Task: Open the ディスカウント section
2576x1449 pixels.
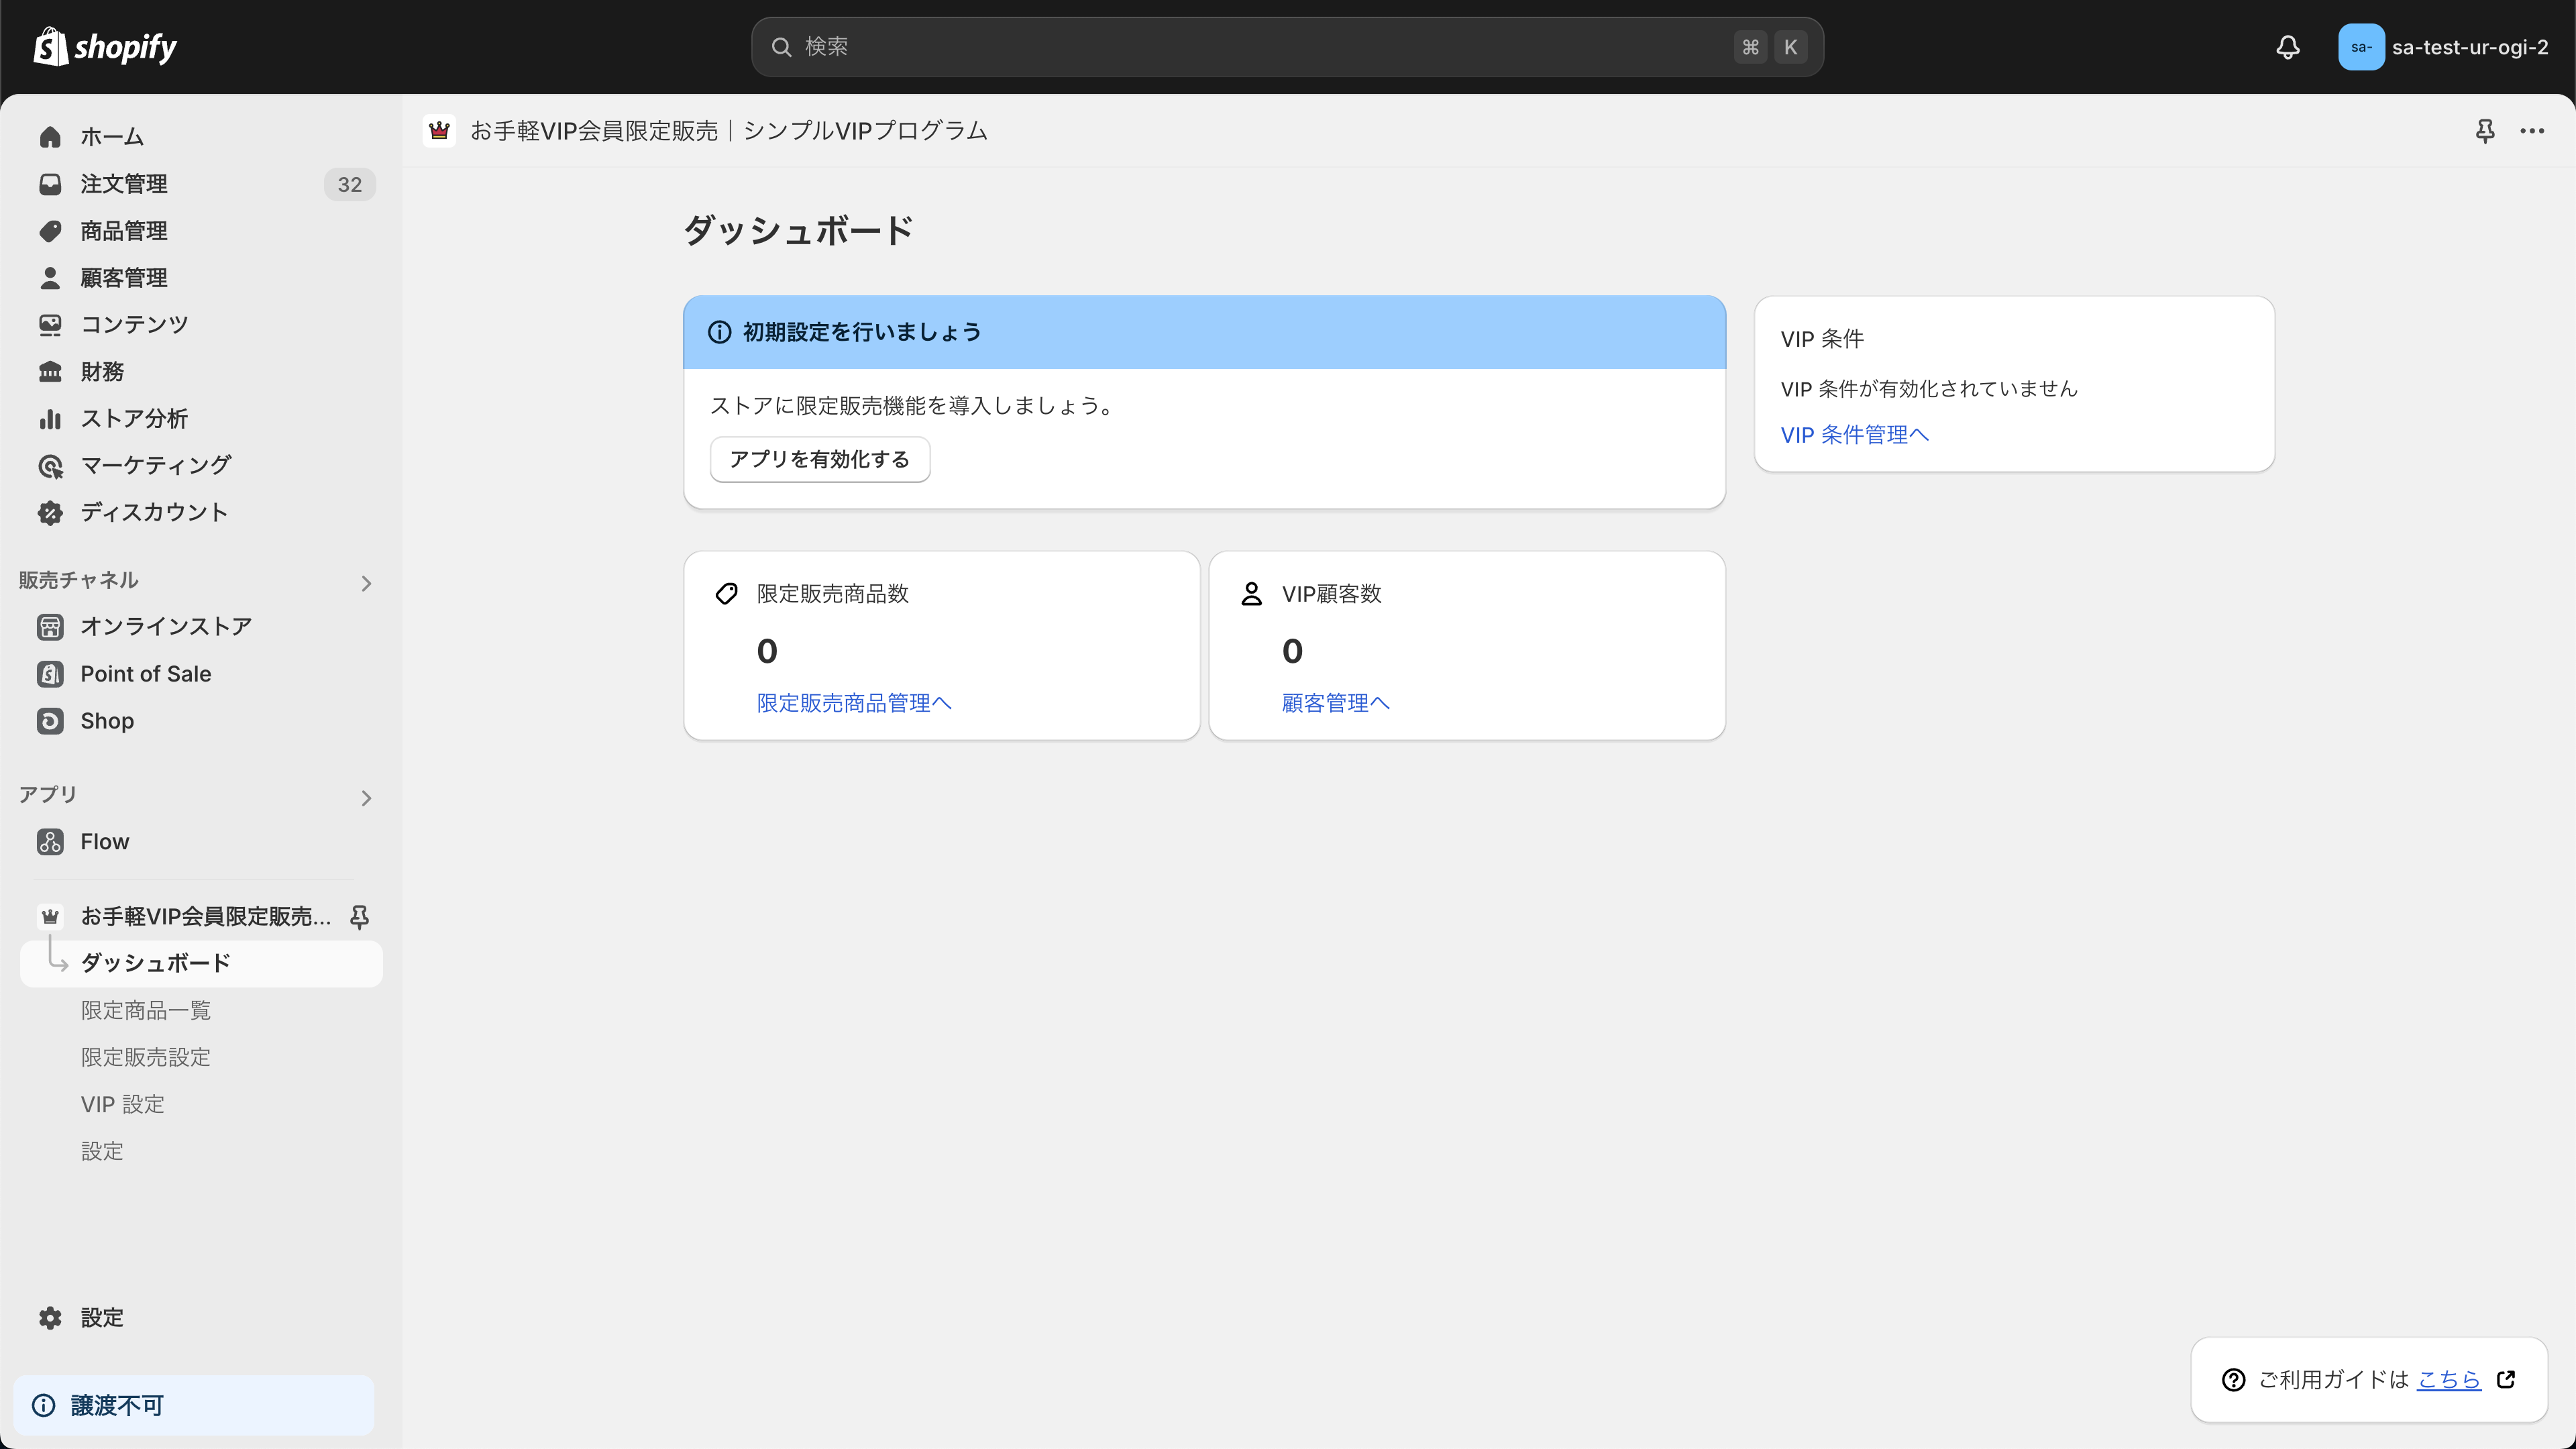Action: coord(153,512)
